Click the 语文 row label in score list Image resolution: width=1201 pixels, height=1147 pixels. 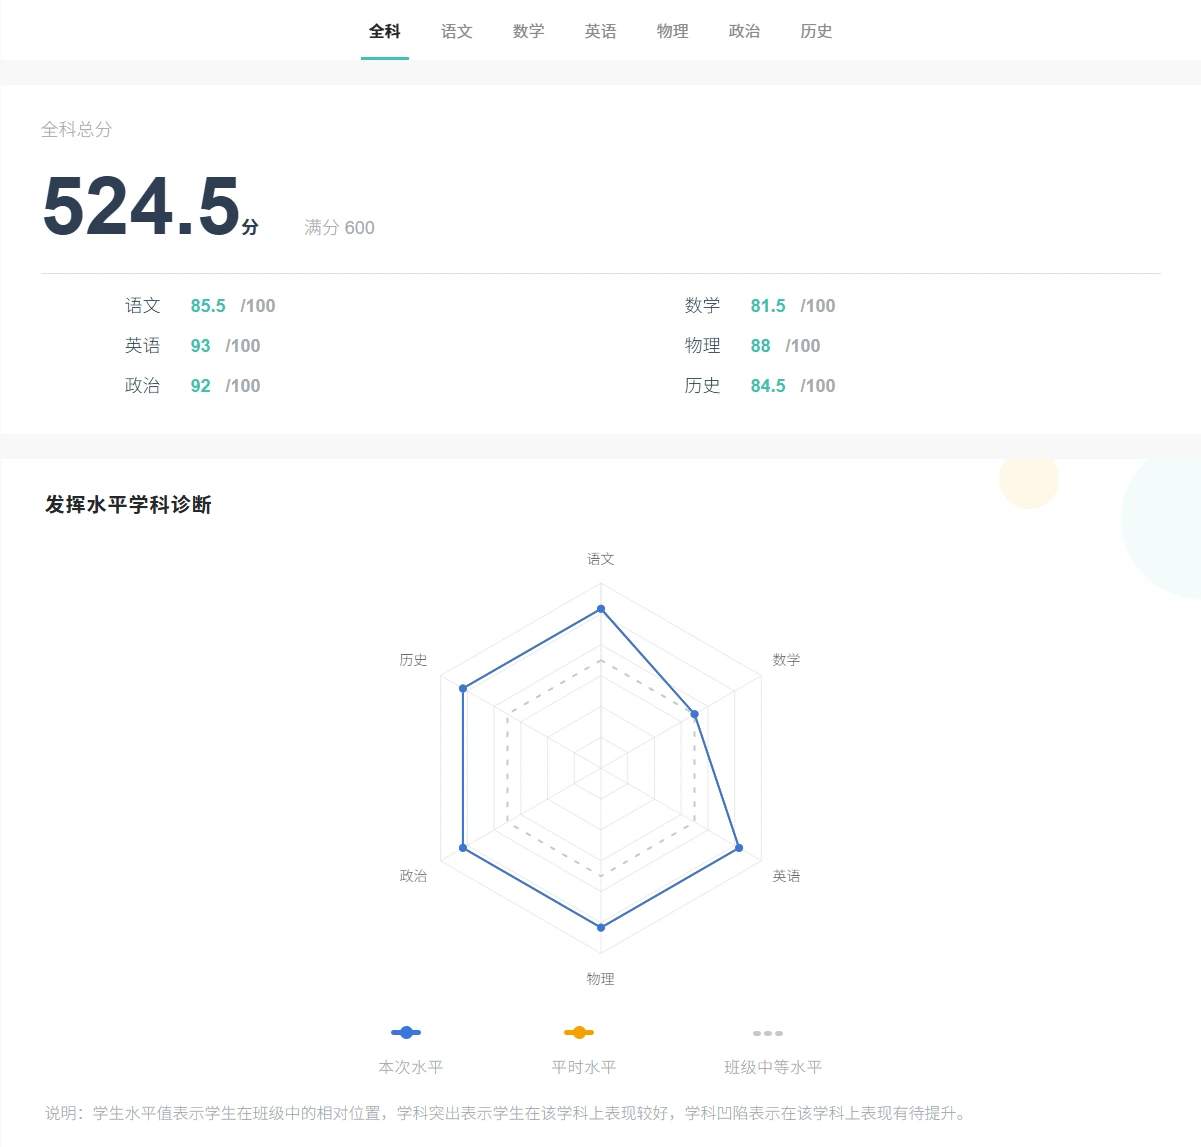[143, 306]
